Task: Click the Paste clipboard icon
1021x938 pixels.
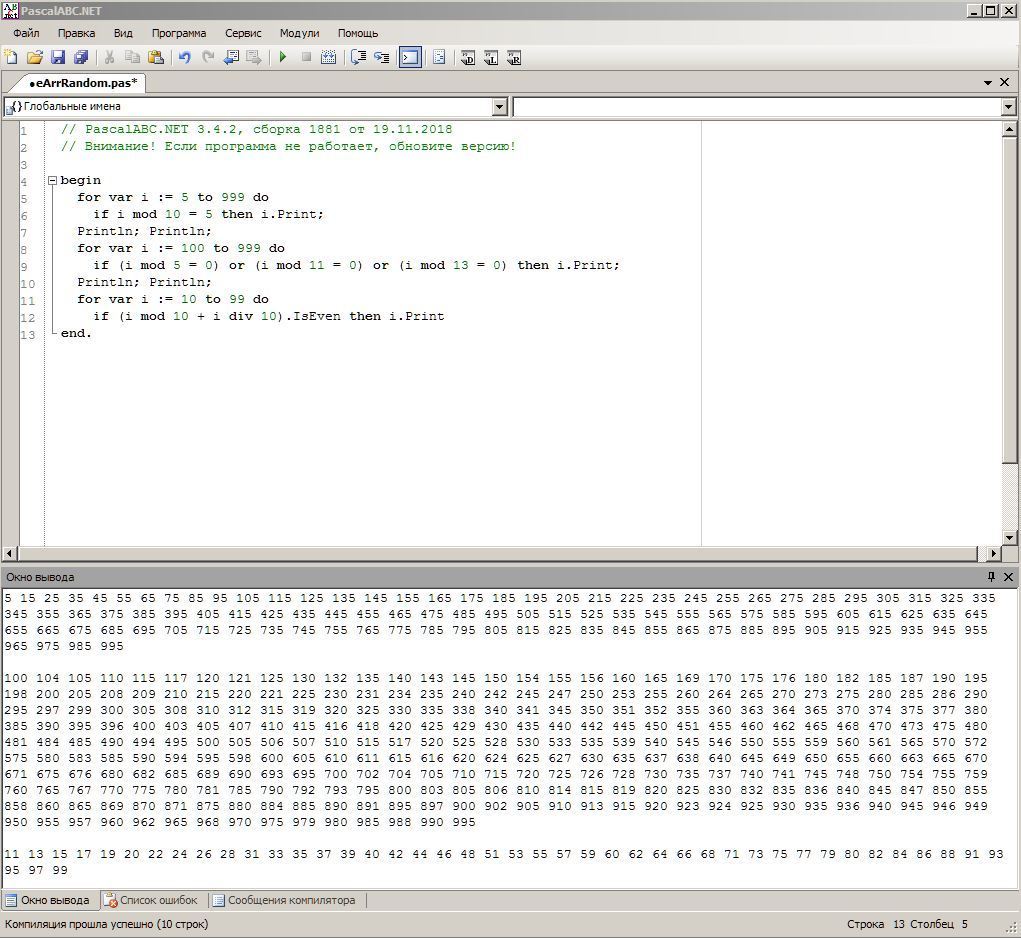Action: [x=156, y=58]
